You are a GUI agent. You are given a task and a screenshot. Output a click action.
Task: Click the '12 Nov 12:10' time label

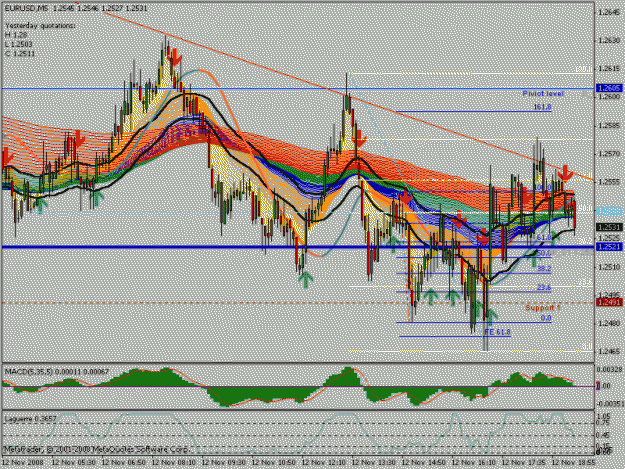[x=324, y=463]
